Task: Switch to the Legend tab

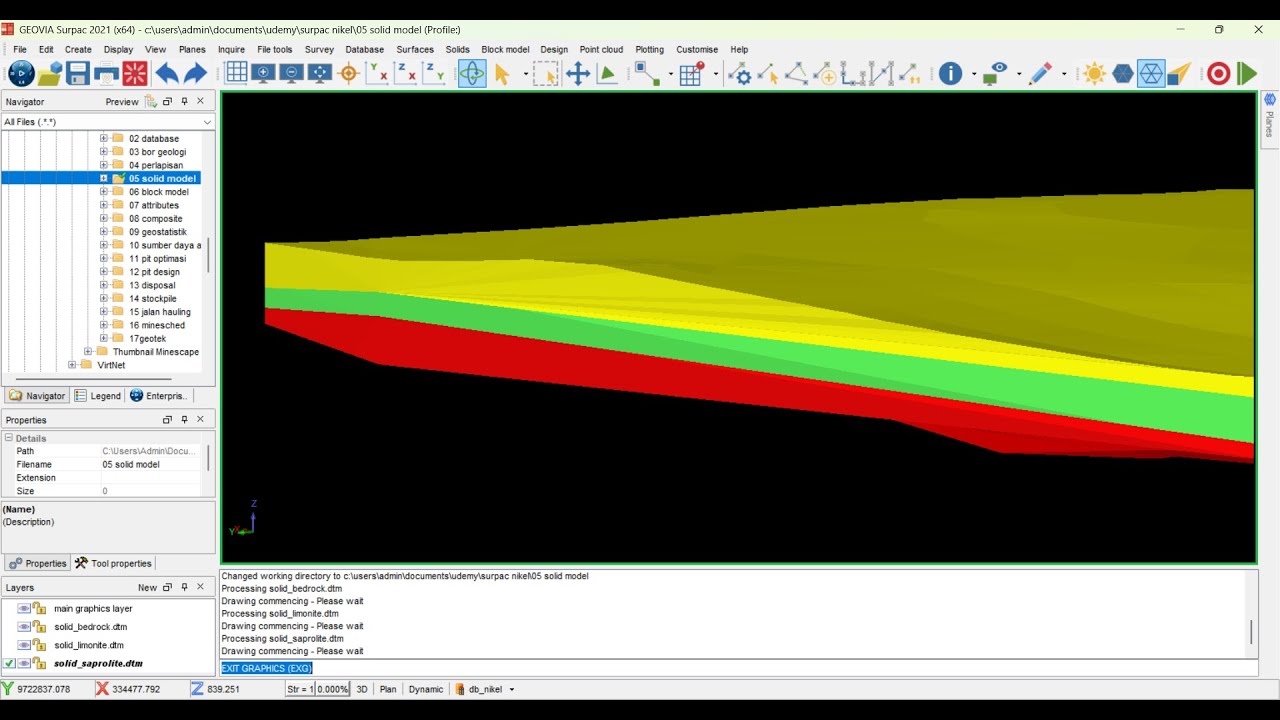Action: click(x=98, y=396)
